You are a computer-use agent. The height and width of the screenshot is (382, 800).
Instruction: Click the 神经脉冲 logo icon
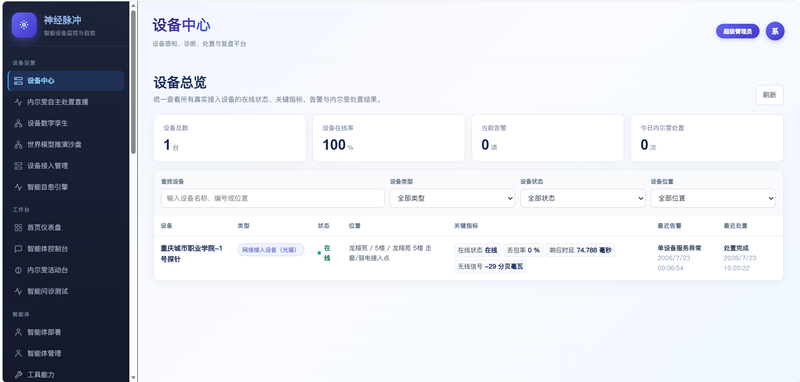[24, 25]
